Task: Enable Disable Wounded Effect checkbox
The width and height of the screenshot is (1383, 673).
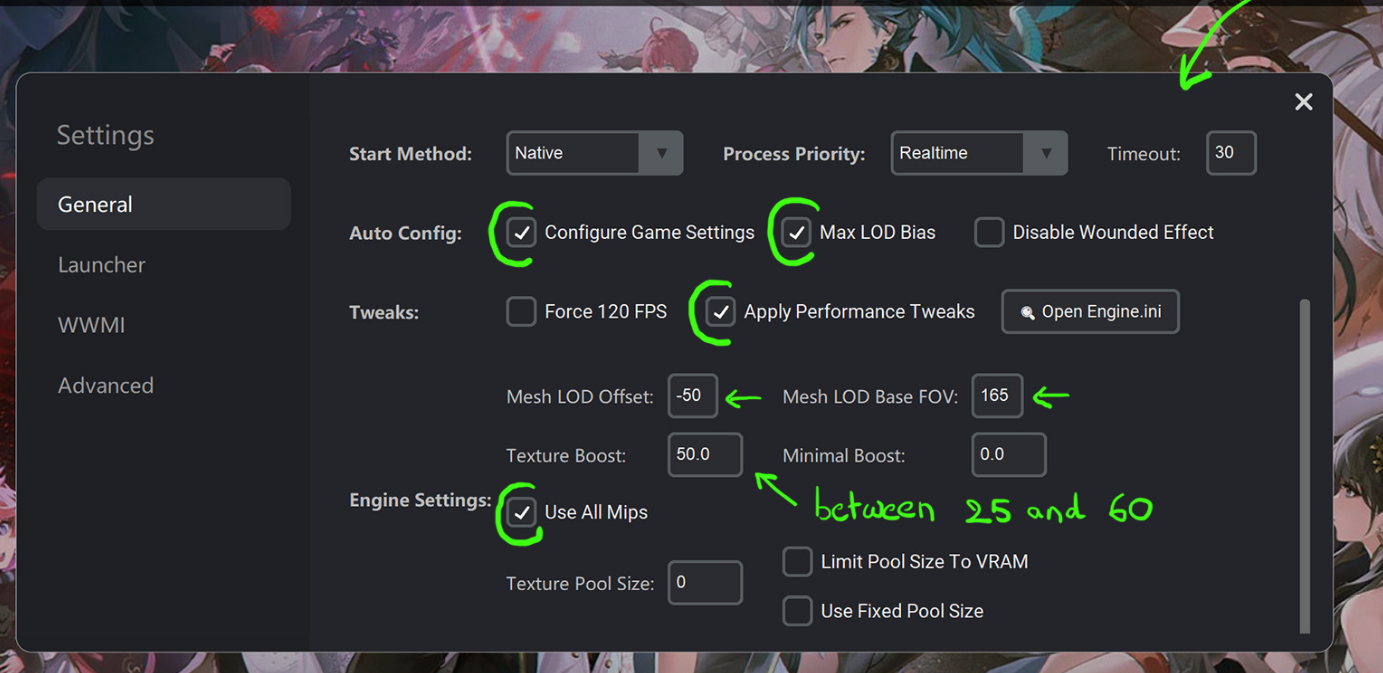Action: pyautogui.click(x=989, y=233)
